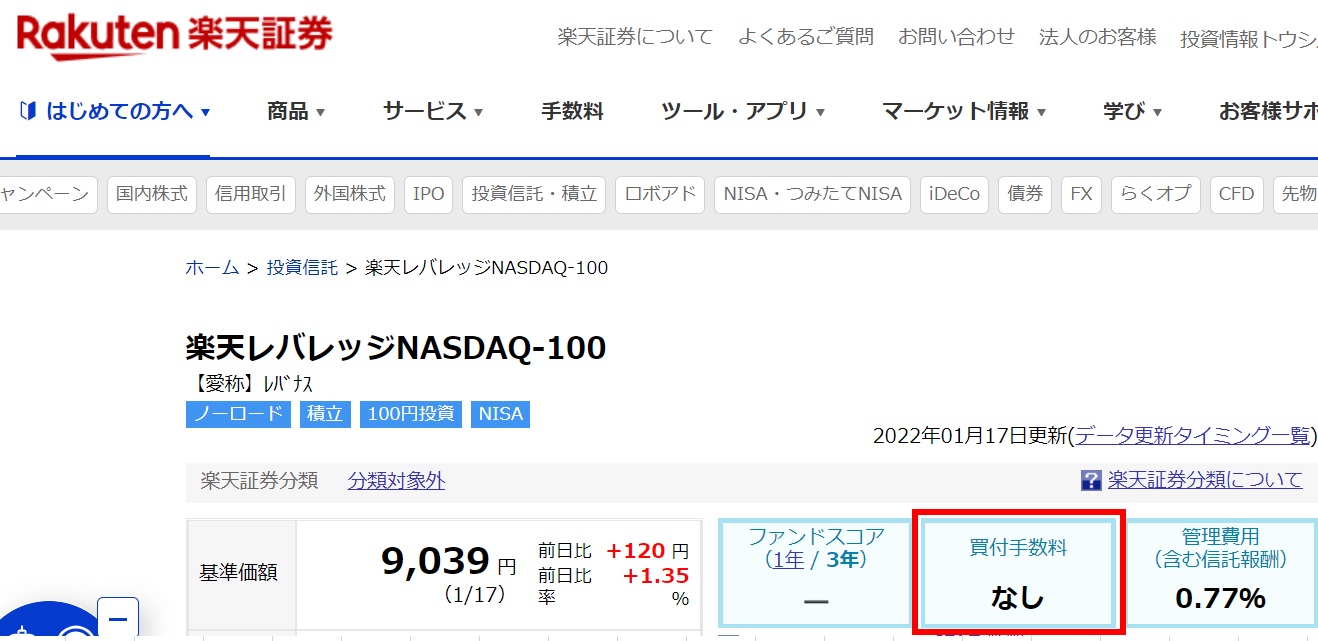Expand the ツール・アプリ menu

(x=743, y=111)
